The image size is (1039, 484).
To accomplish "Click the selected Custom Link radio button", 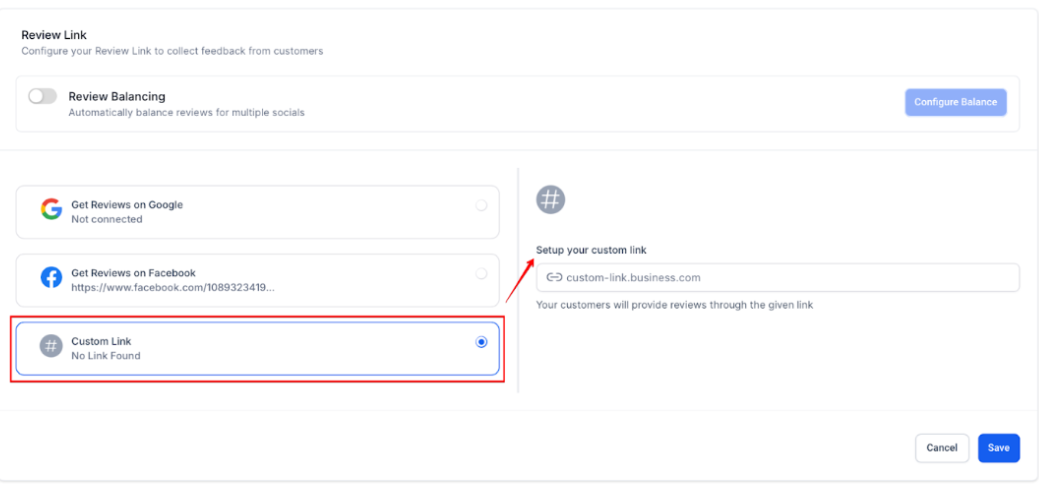I will [481, 341].
